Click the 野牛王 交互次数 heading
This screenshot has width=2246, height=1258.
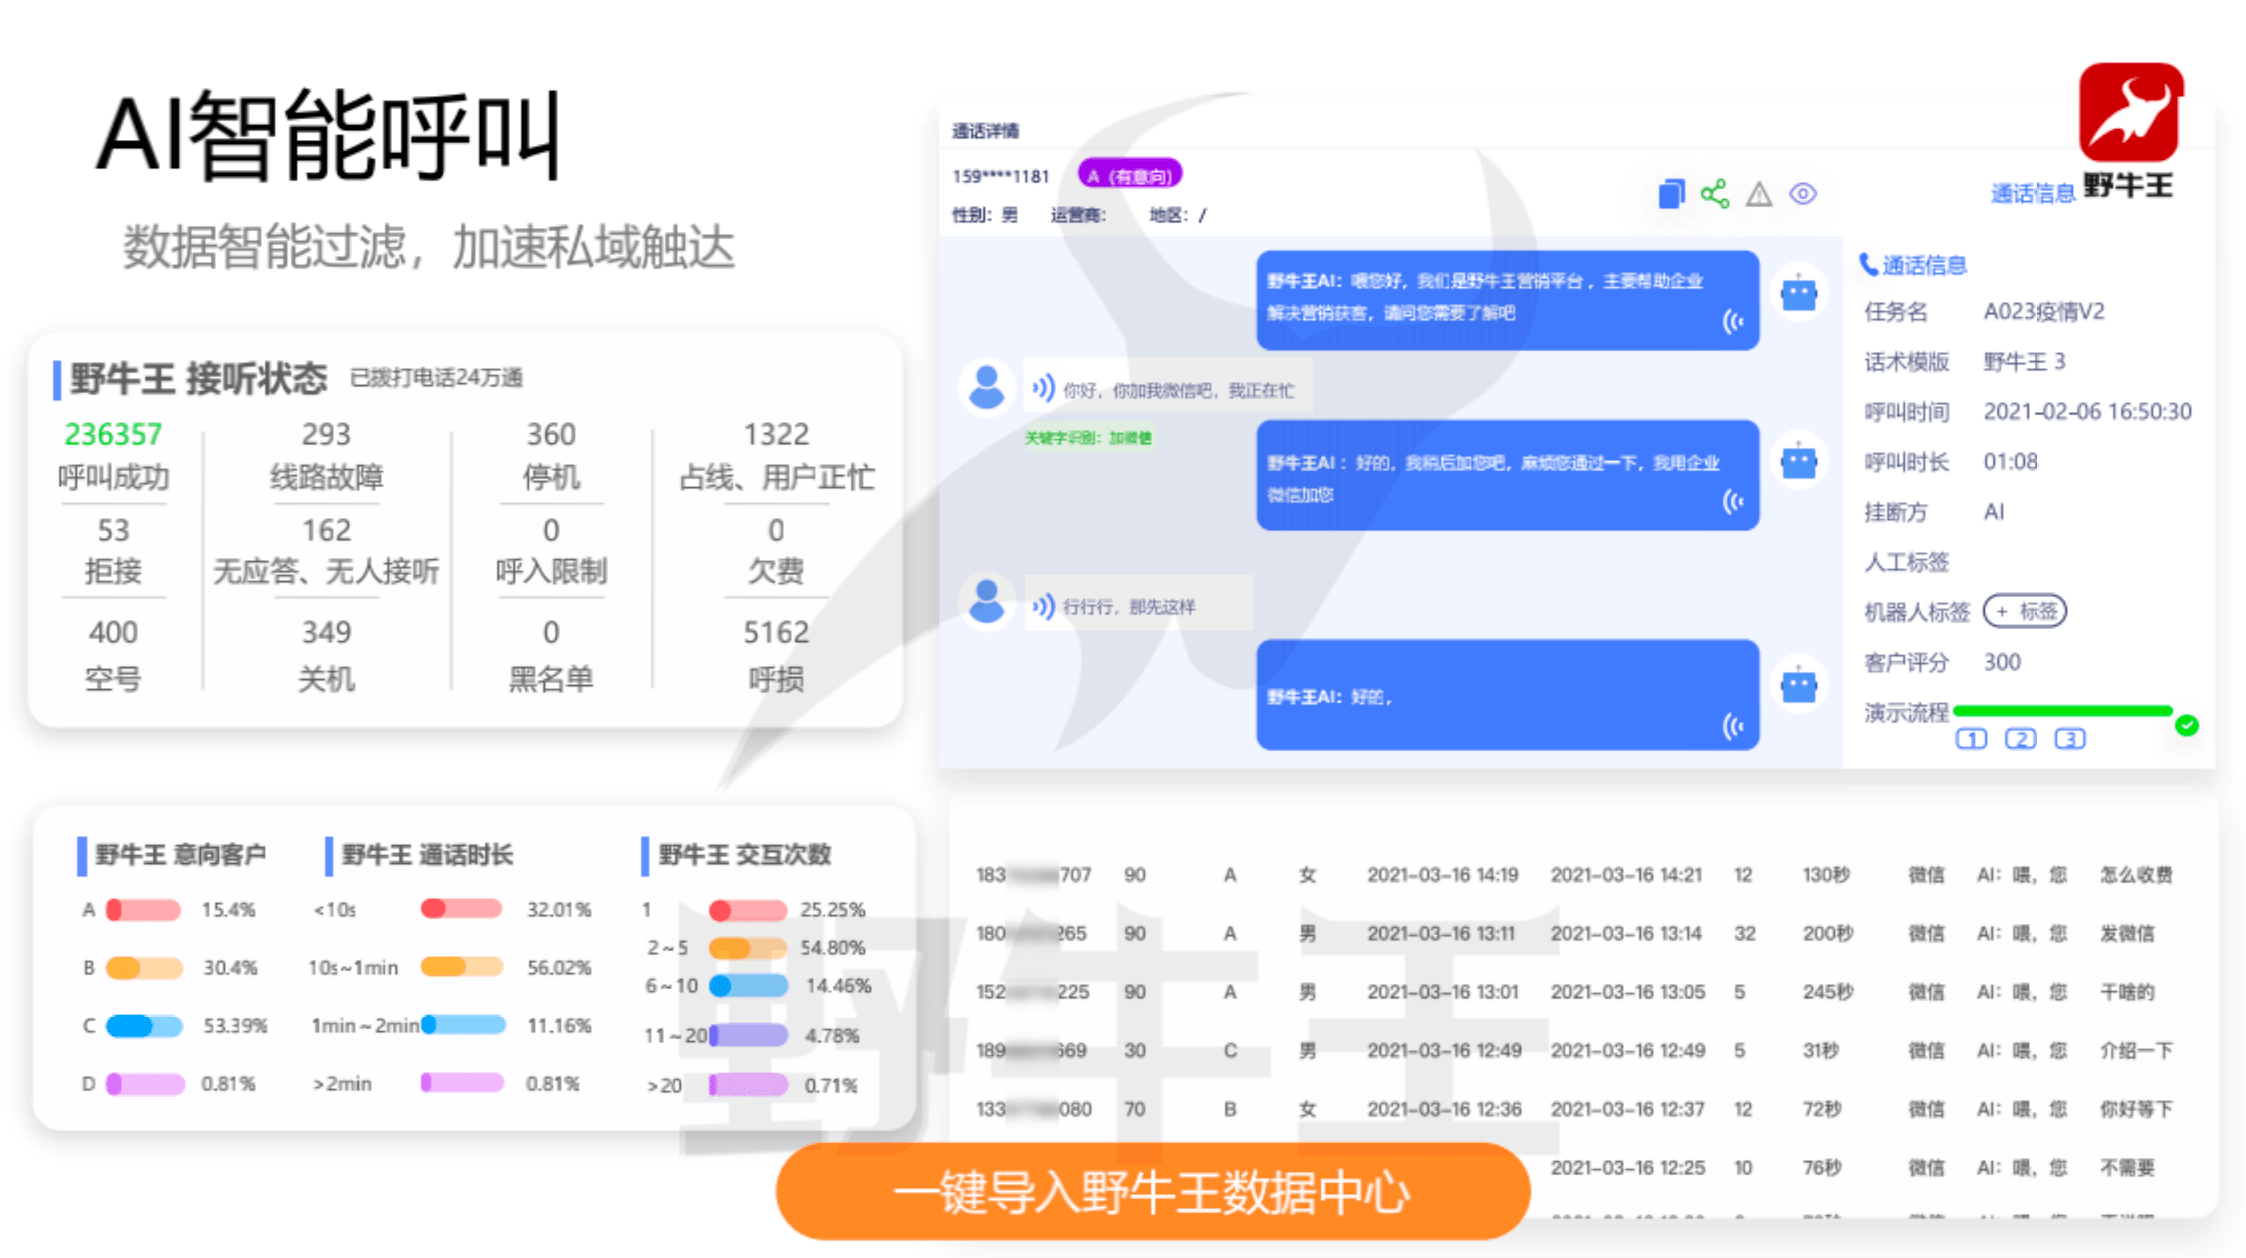[744, 855]
